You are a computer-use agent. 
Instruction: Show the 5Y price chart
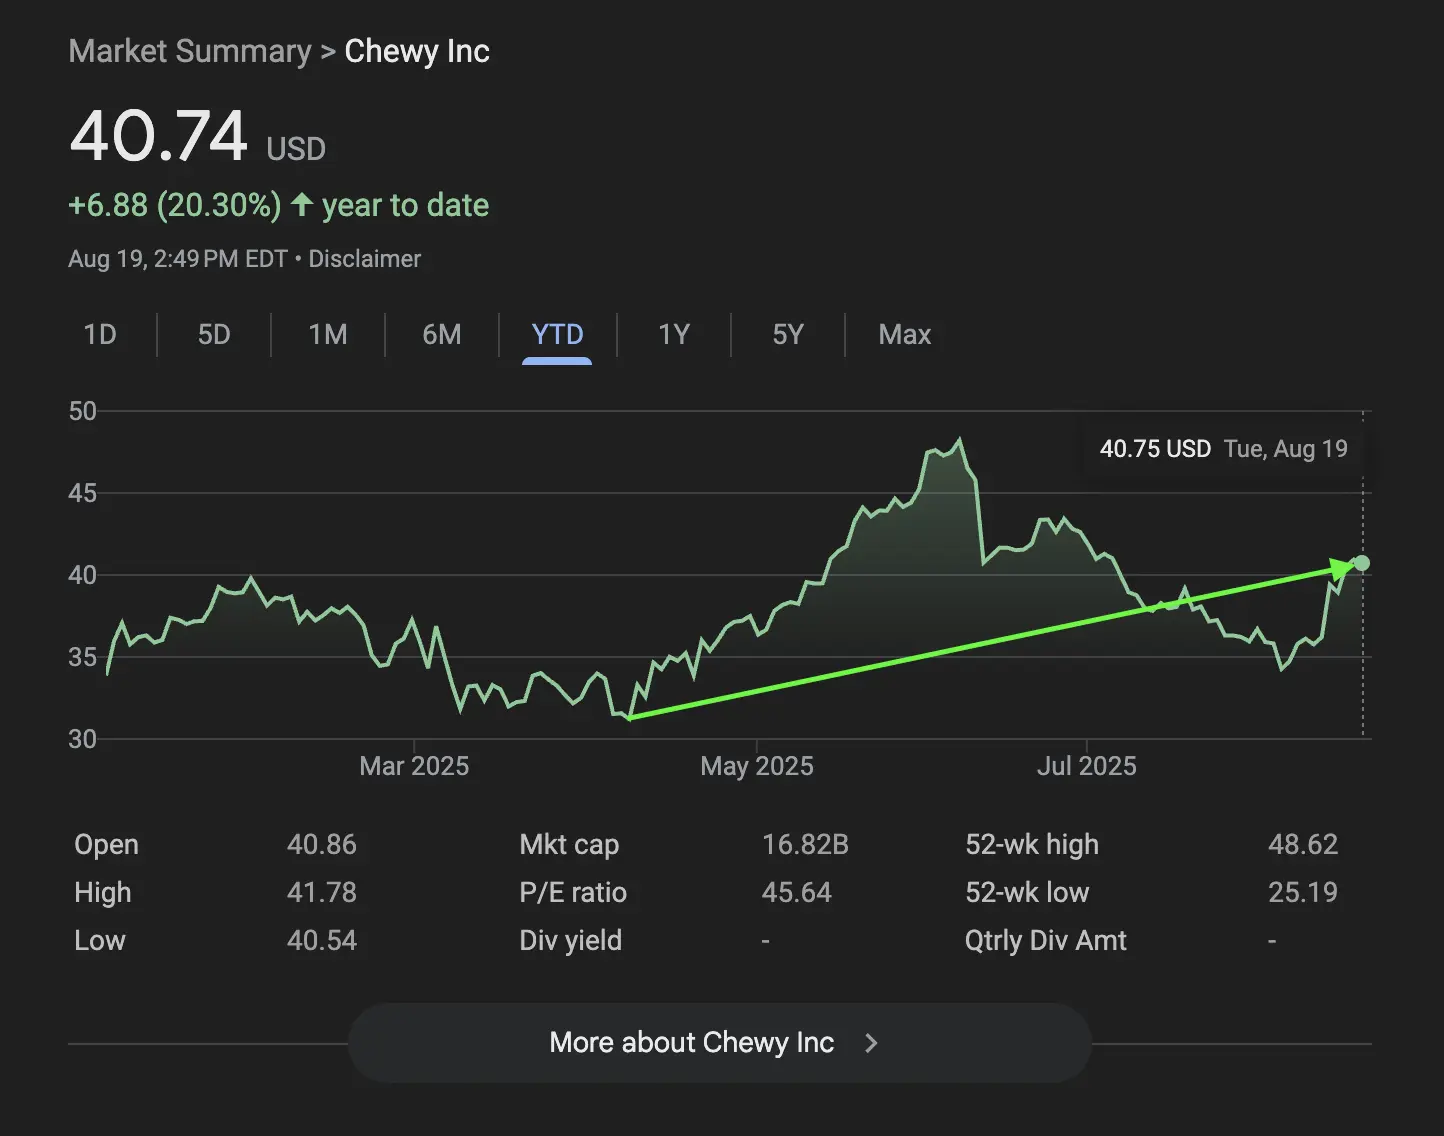coord(788,334)
